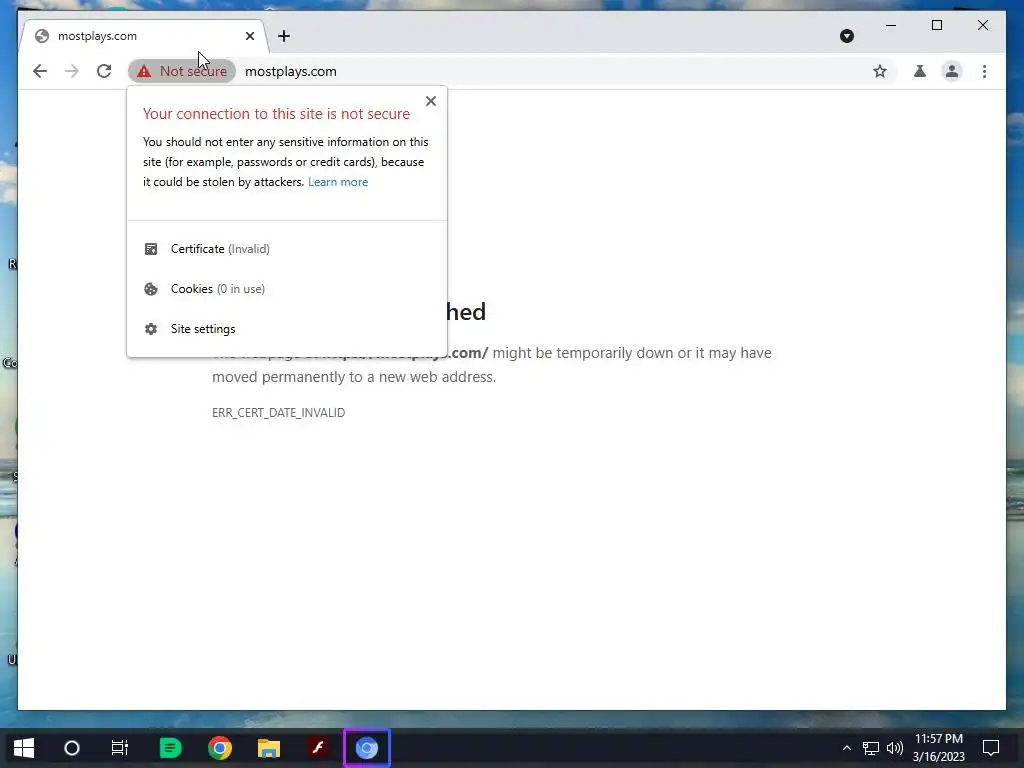The height and width of the screenshot is (768, 1024).
Task: Click the certificate icon in popup
Action: 151,249
